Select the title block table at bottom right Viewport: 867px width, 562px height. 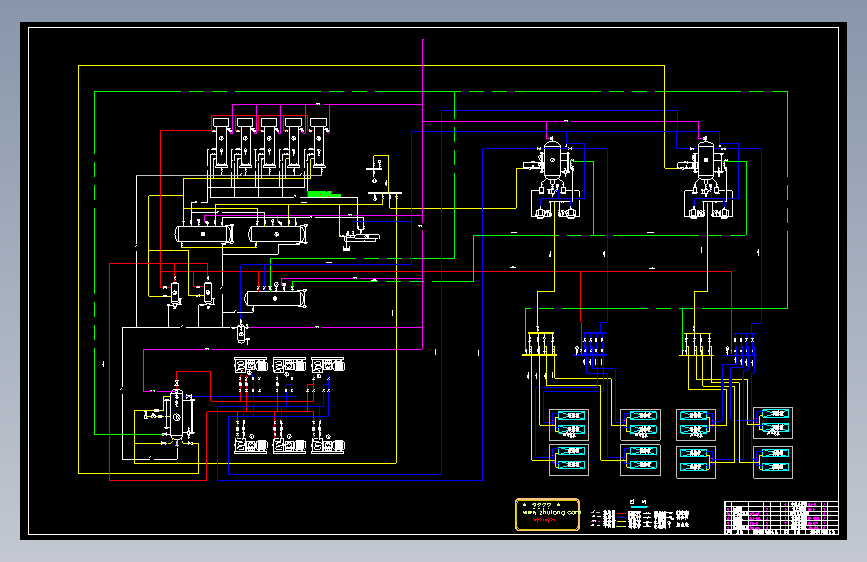click(781, 517)
